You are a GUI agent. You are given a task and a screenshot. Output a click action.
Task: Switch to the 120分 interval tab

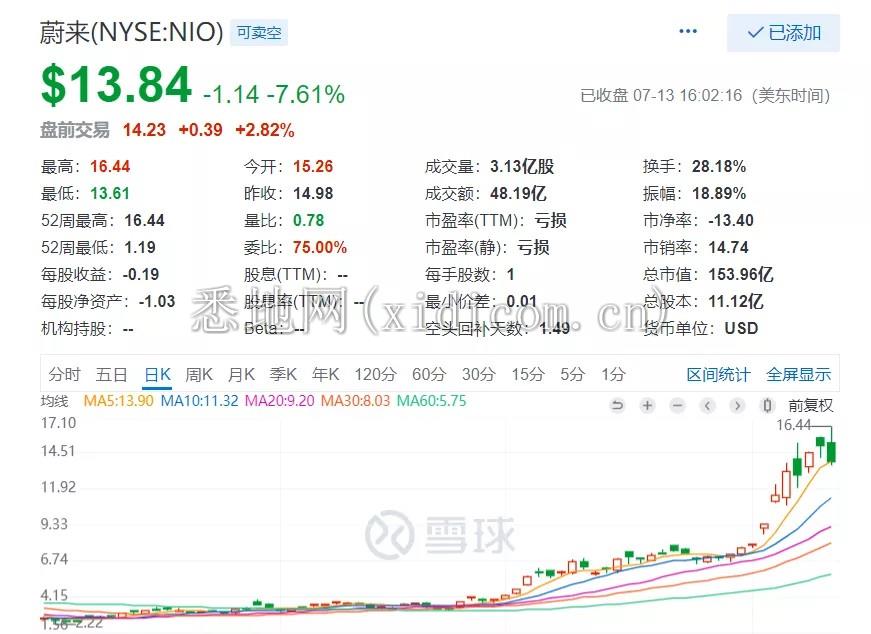[376, 375]
